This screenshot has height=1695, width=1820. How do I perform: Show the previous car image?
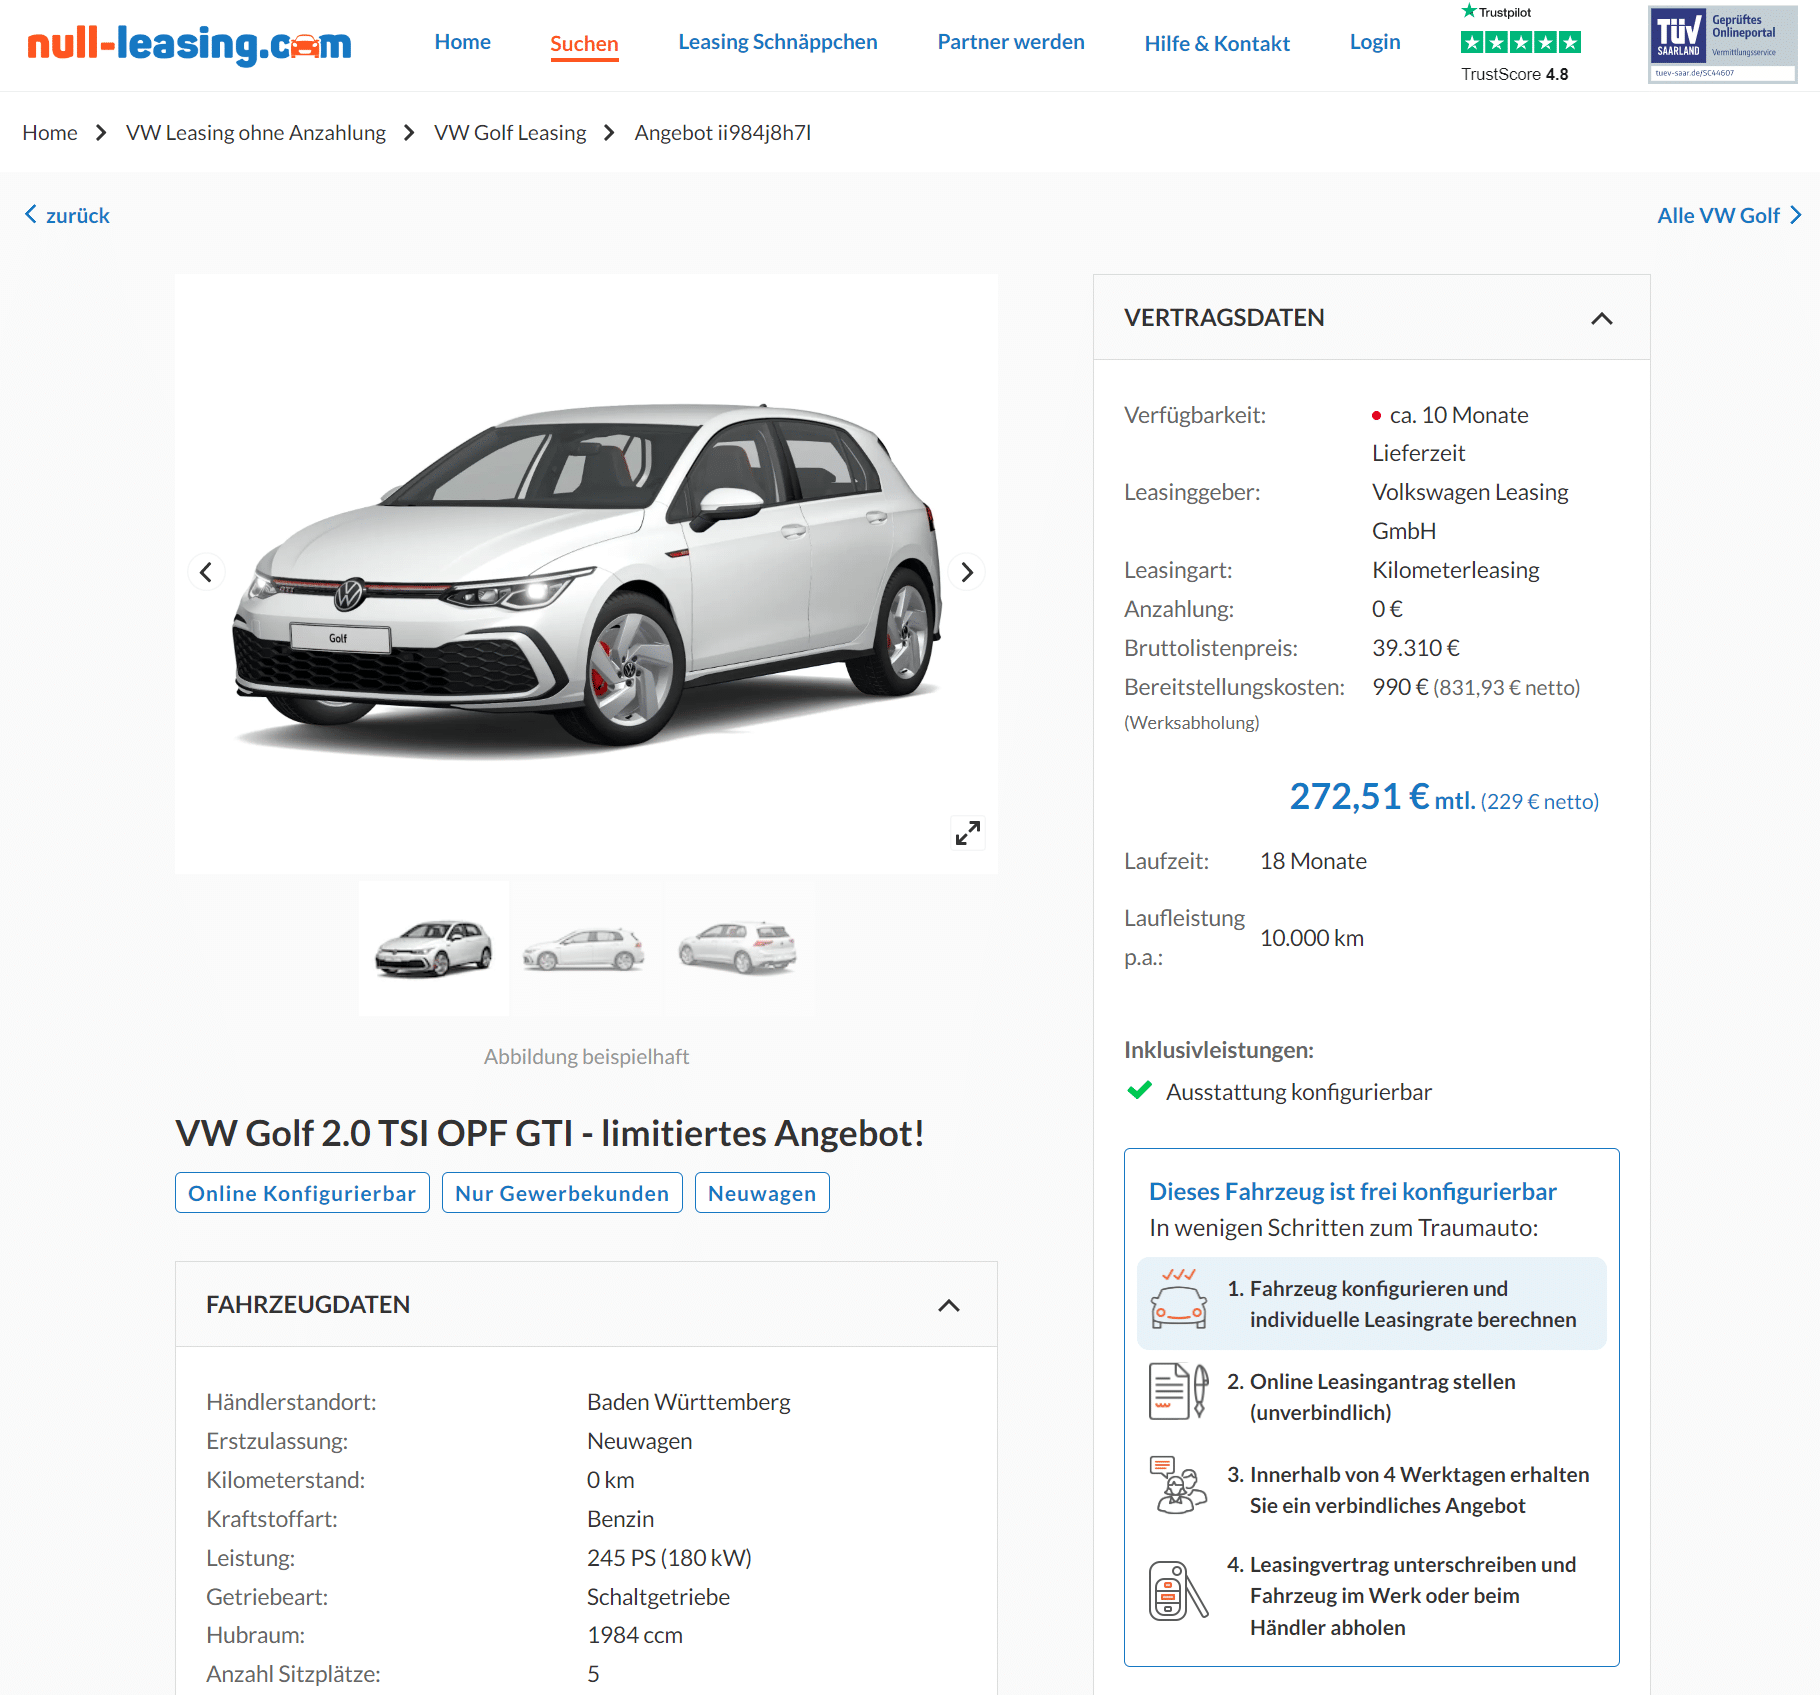coord(206,572)
